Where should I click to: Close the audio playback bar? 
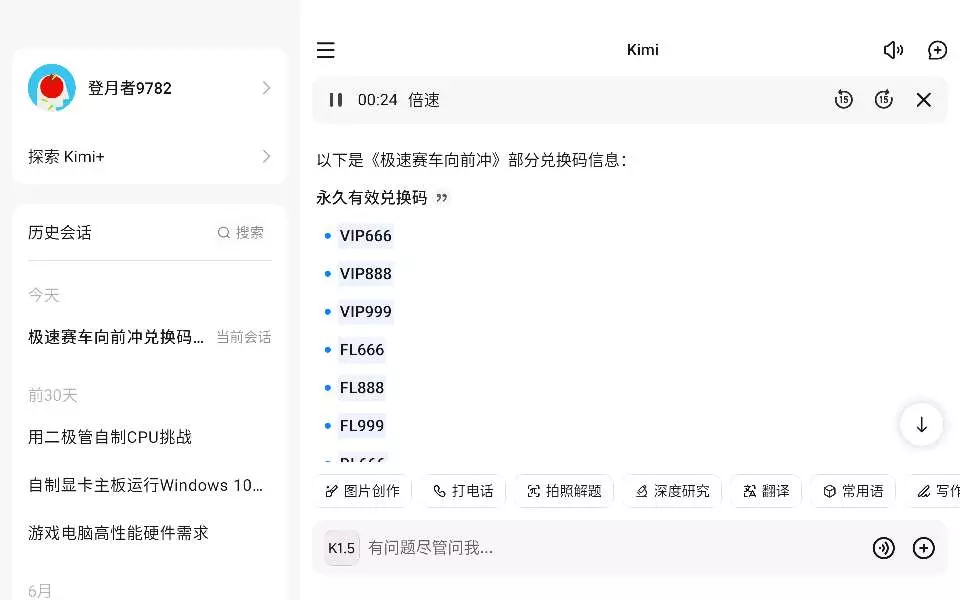pos(924,100)
